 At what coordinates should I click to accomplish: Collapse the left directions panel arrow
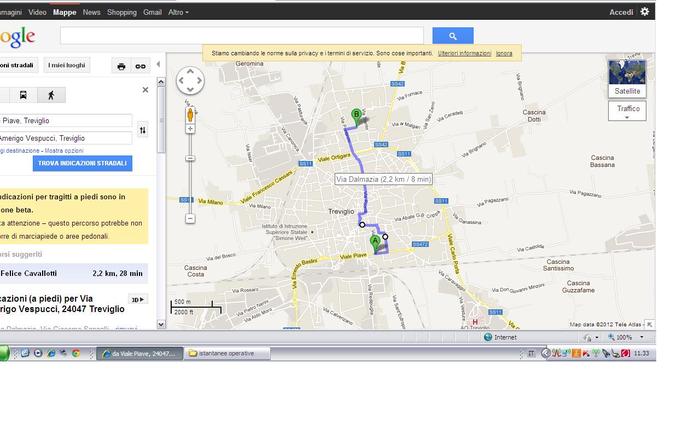[x=158, y=64]
